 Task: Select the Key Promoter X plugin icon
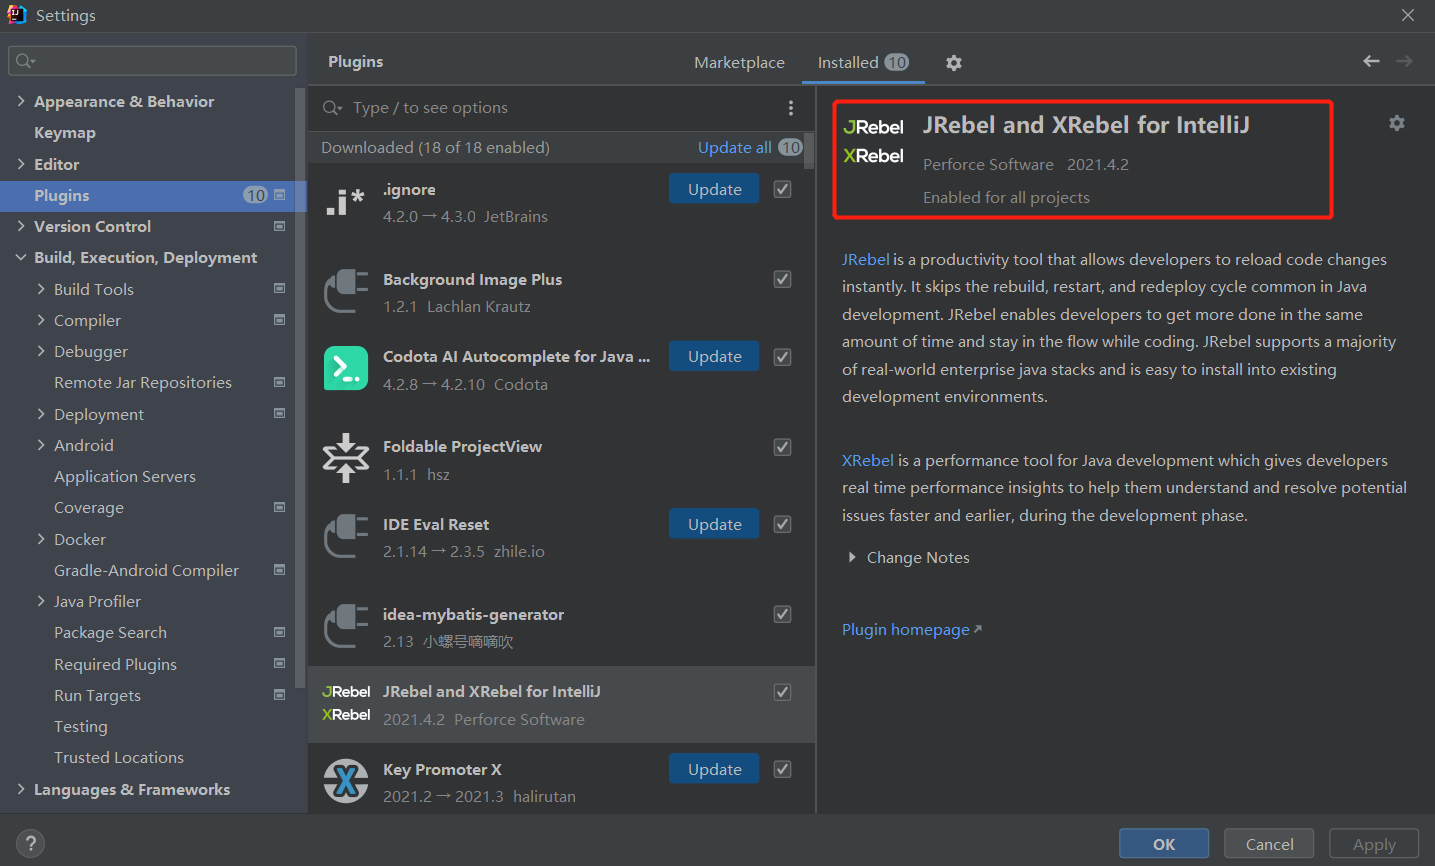(x=346, y=781)
